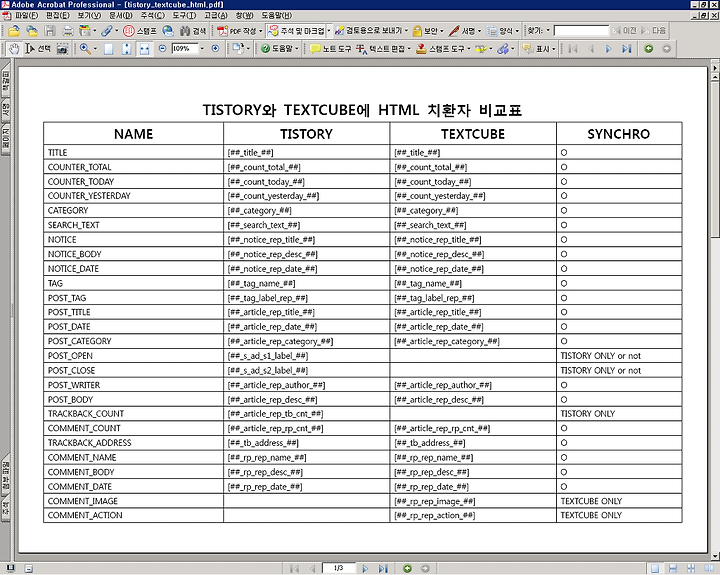Click the '[##_article_rep_tb_cnt_##]' cell

pos(307,414)
